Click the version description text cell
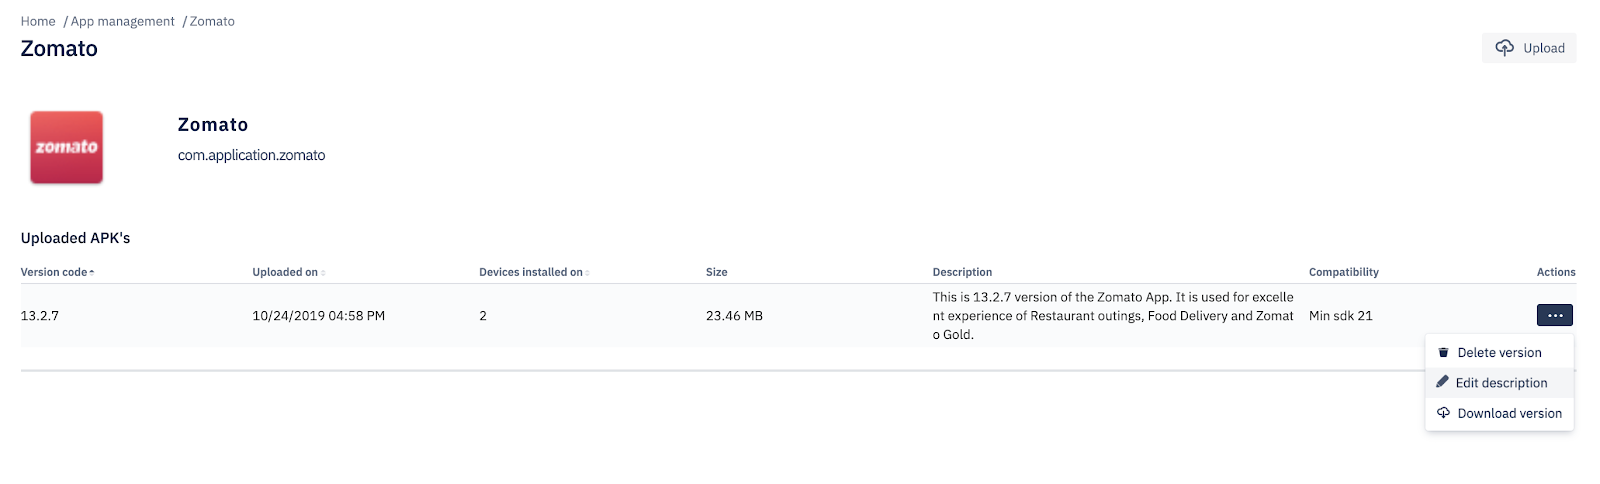1600x484 pixels. (1113, 316)
